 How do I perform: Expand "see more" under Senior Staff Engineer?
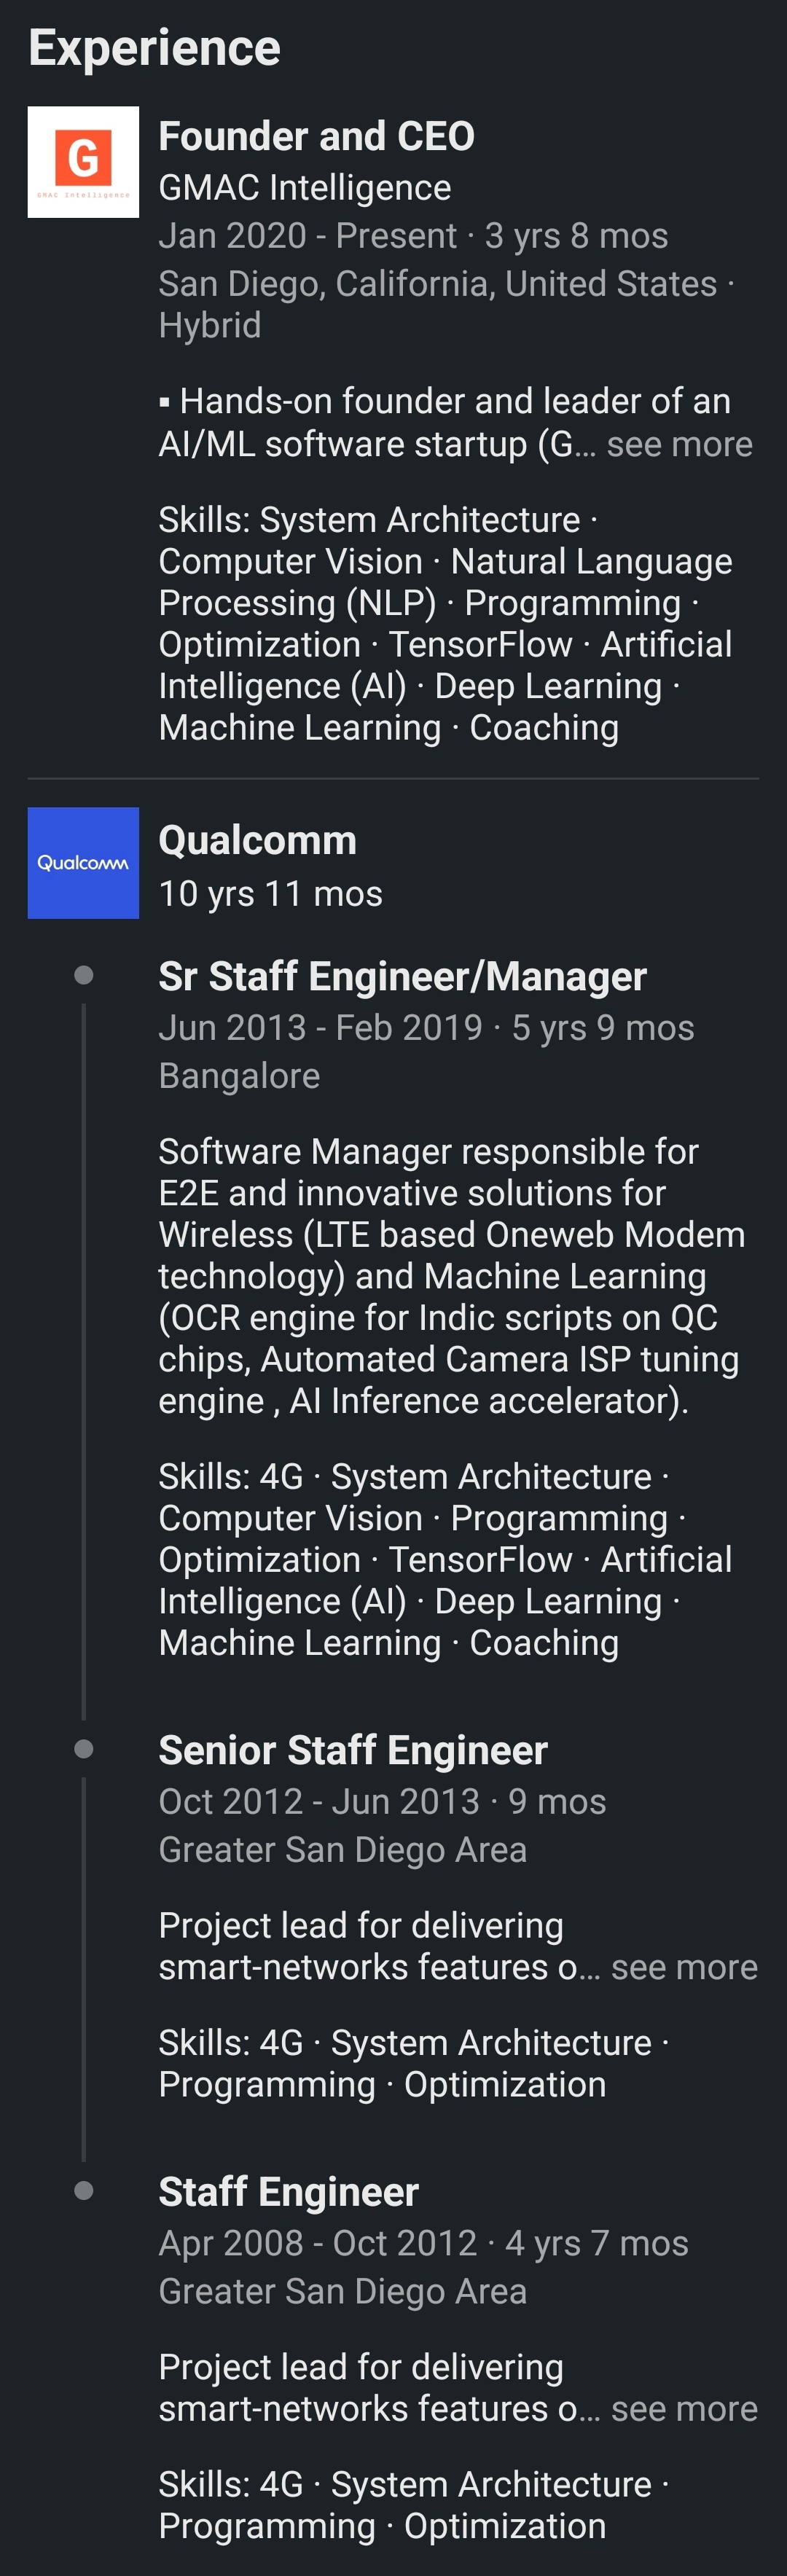pyautogui.click(x=684, y=1967)
